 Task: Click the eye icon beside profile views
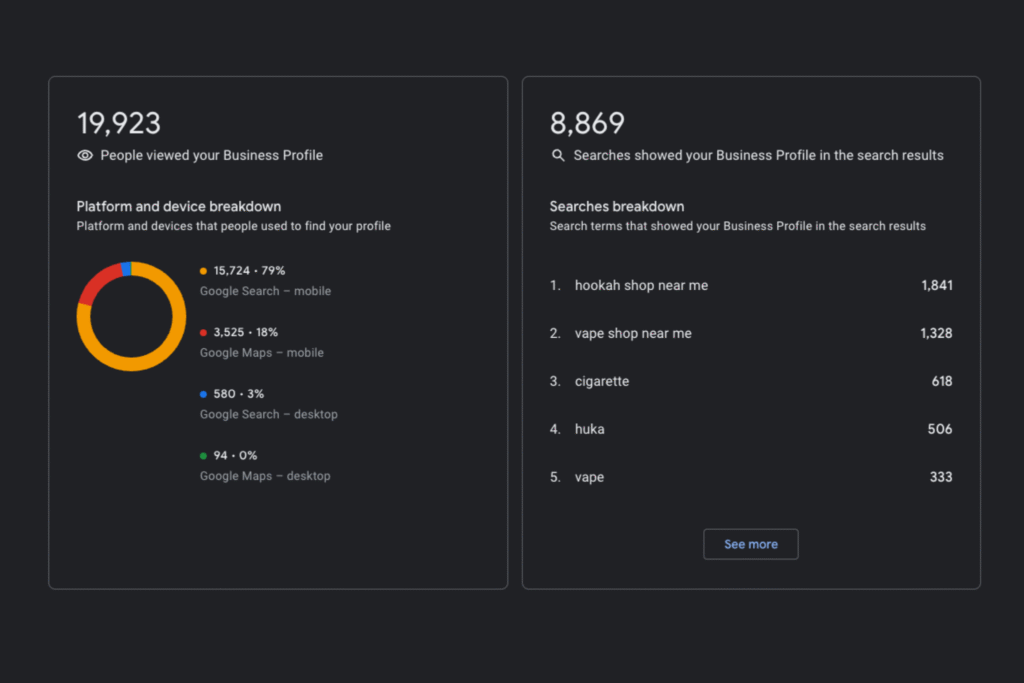tap(85, 156)
